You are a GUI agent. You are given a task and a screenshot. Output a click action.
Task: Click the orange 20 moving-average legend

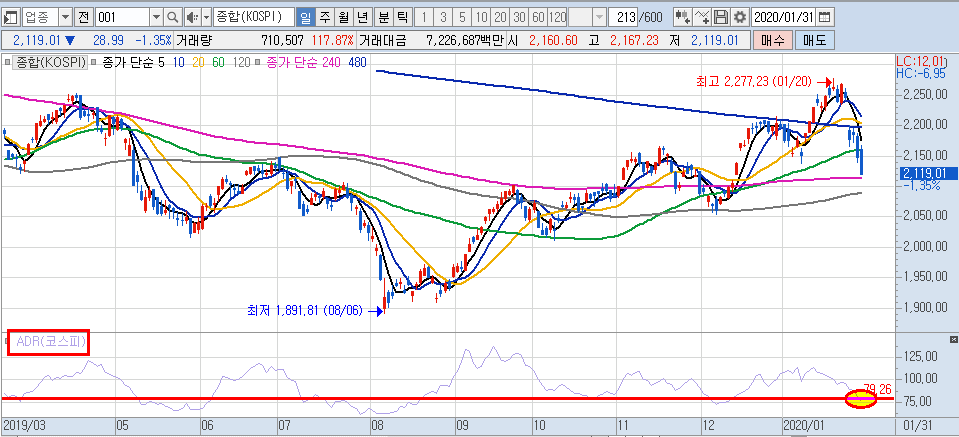tap(198, 62)
